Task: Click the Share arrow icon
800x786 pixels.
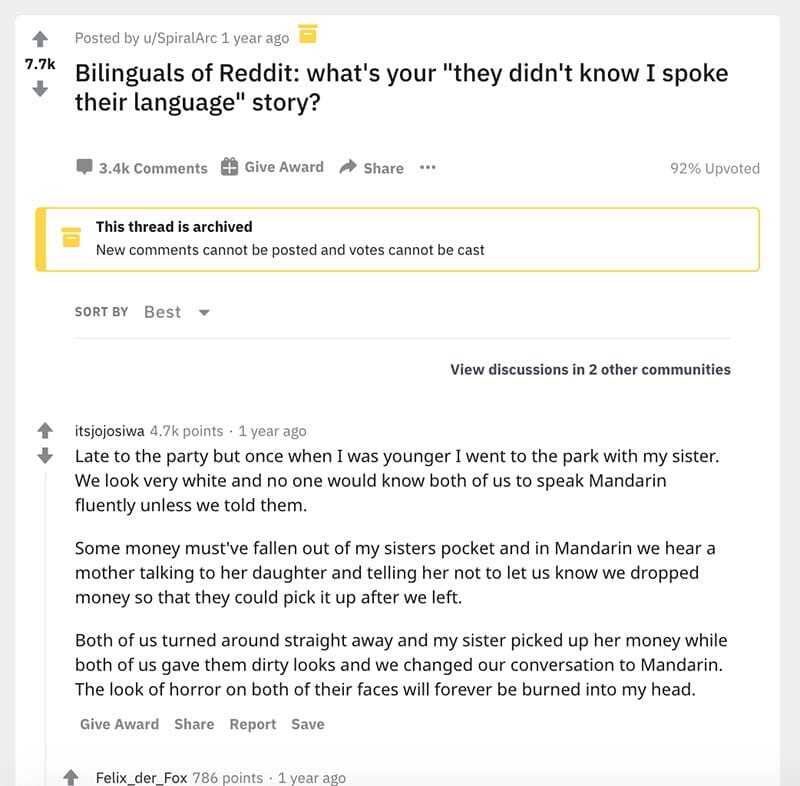Action: [x=348, y=166]
